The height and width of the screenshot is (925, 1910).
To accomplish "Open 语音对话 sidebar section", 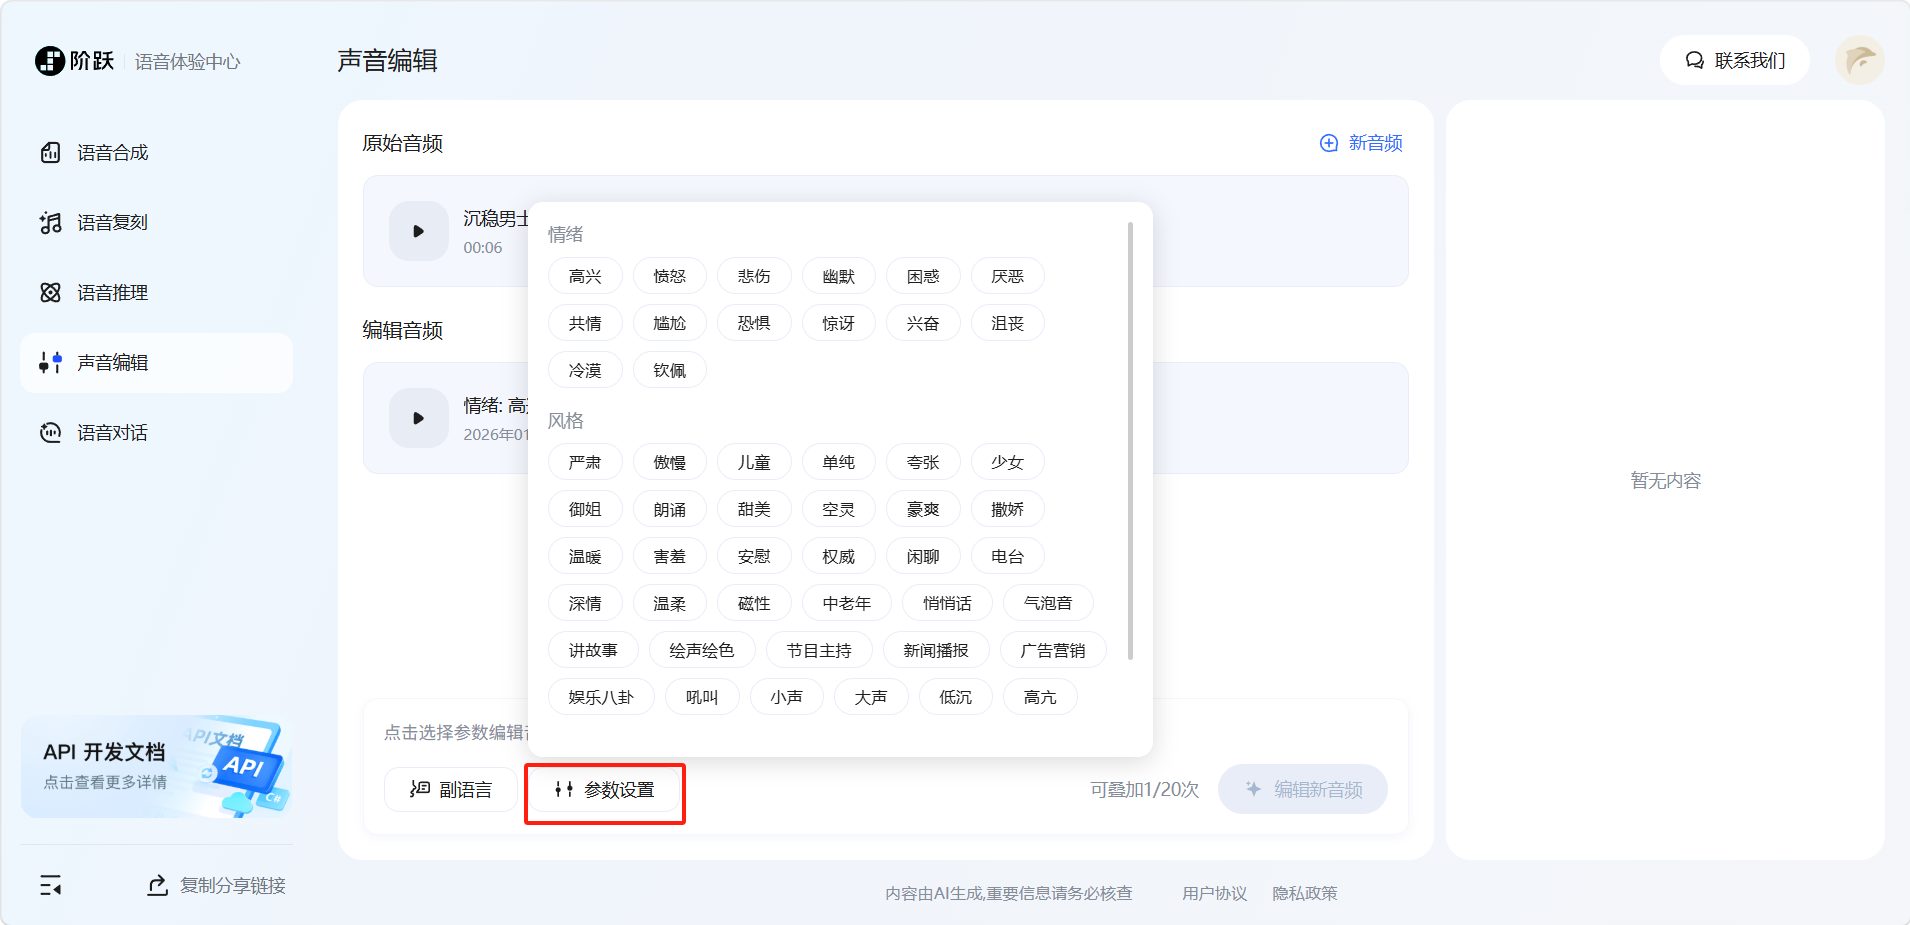I will 112,433.
